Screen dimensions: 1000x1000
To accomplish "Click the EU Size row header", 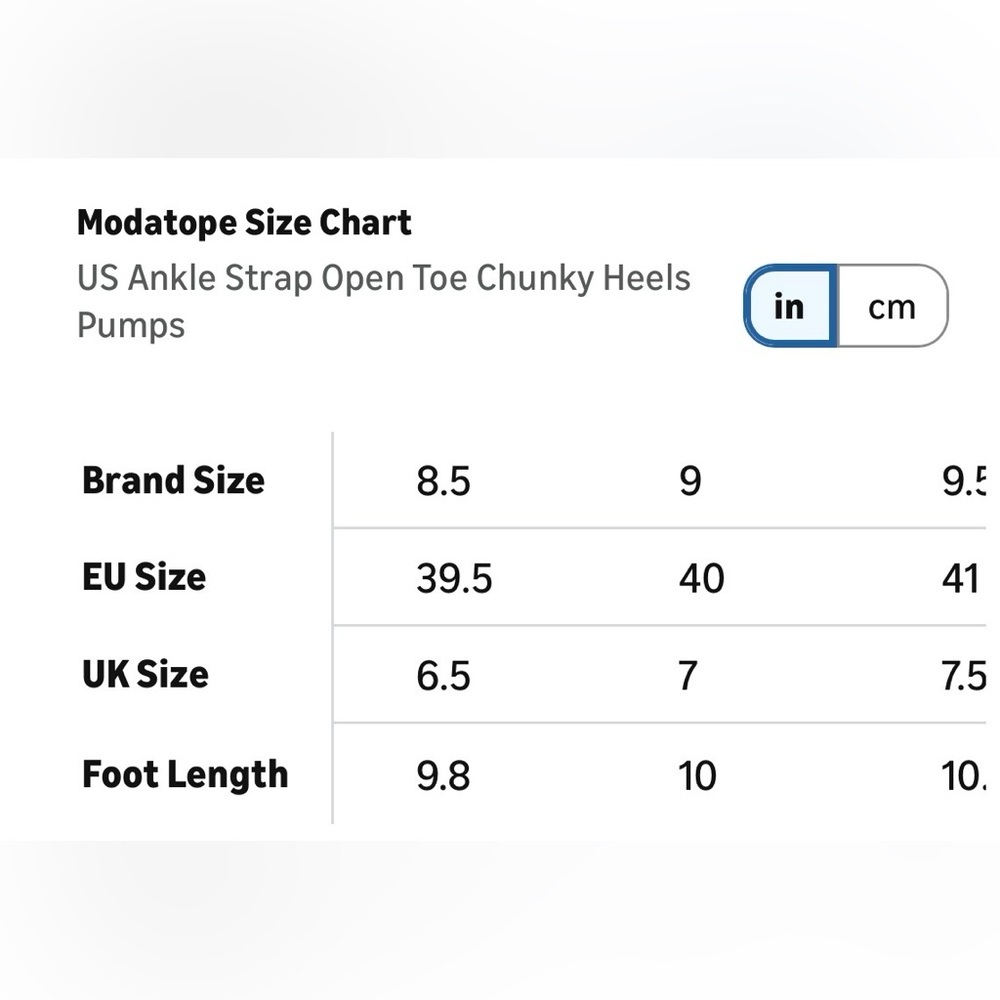I will coord(144,577).
